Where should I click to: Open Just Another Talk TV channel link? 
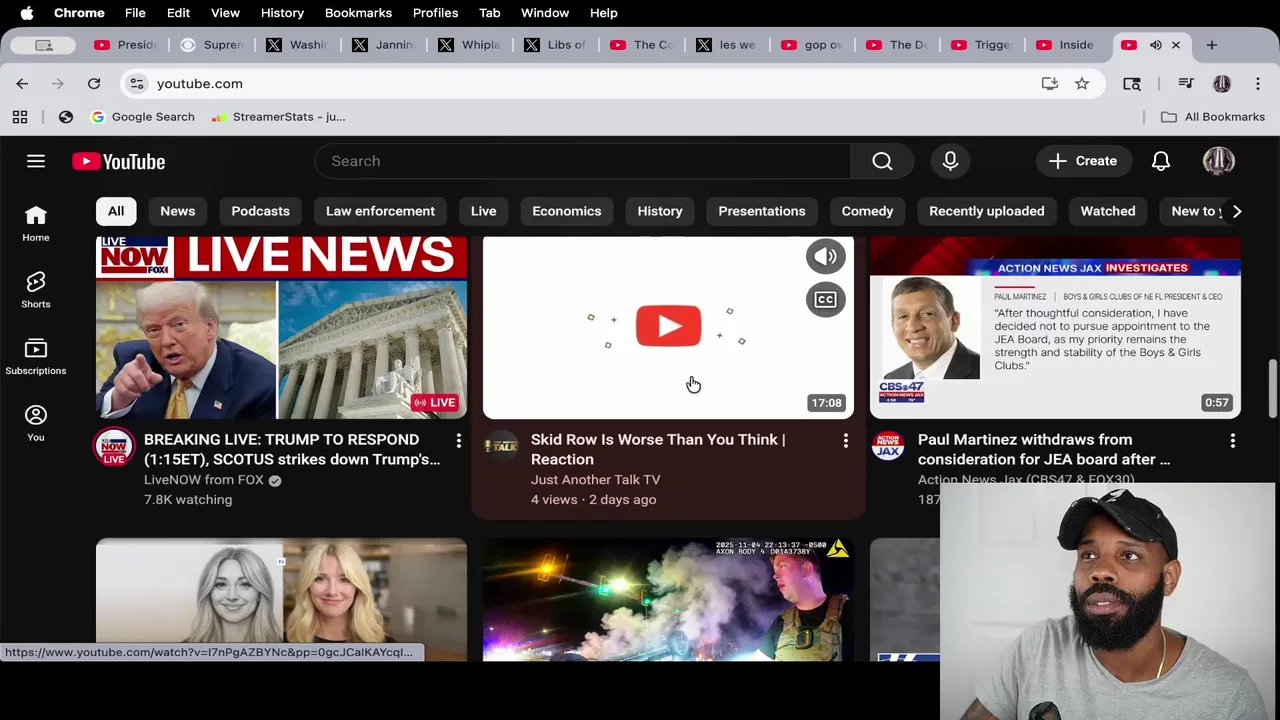(x=595, y=480)
